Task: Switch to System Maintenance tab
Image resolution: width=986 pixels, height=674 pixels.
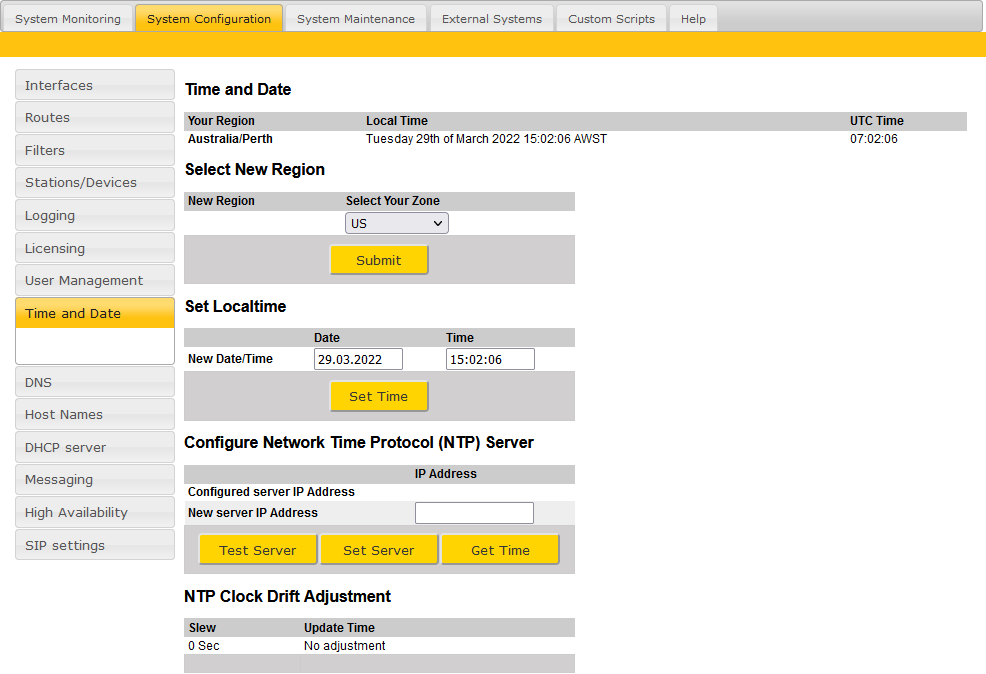Action: 355,19
